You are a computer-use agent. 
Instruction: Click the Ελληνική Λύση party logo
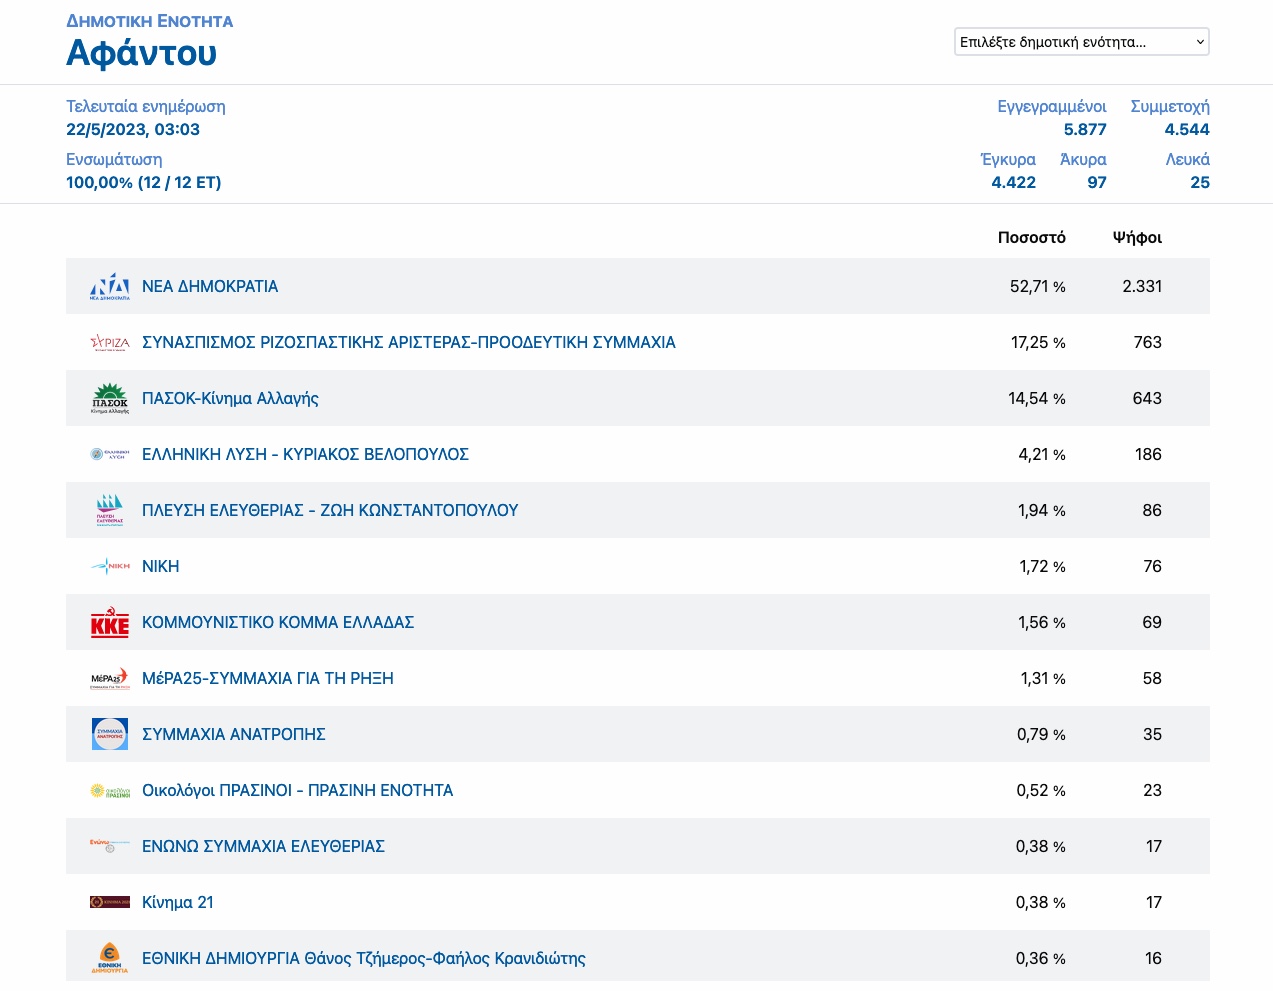point(110,454)
